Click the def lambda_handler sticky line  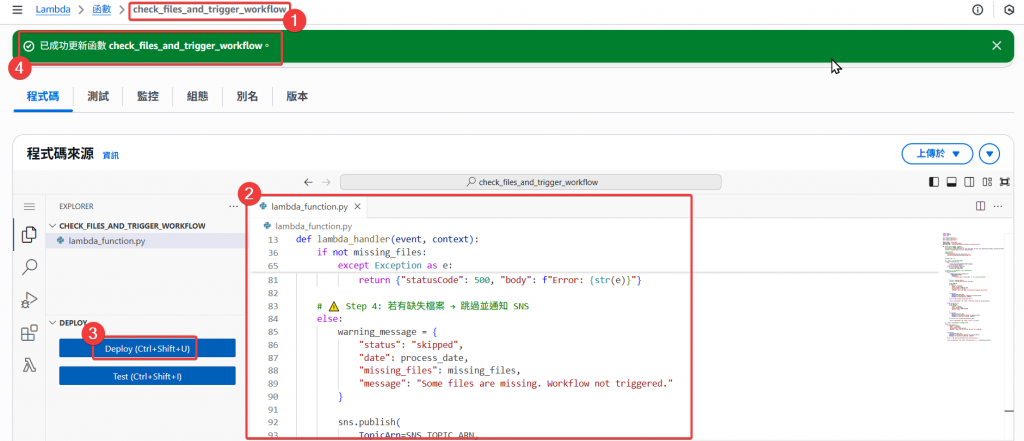[x=388, y=239]
